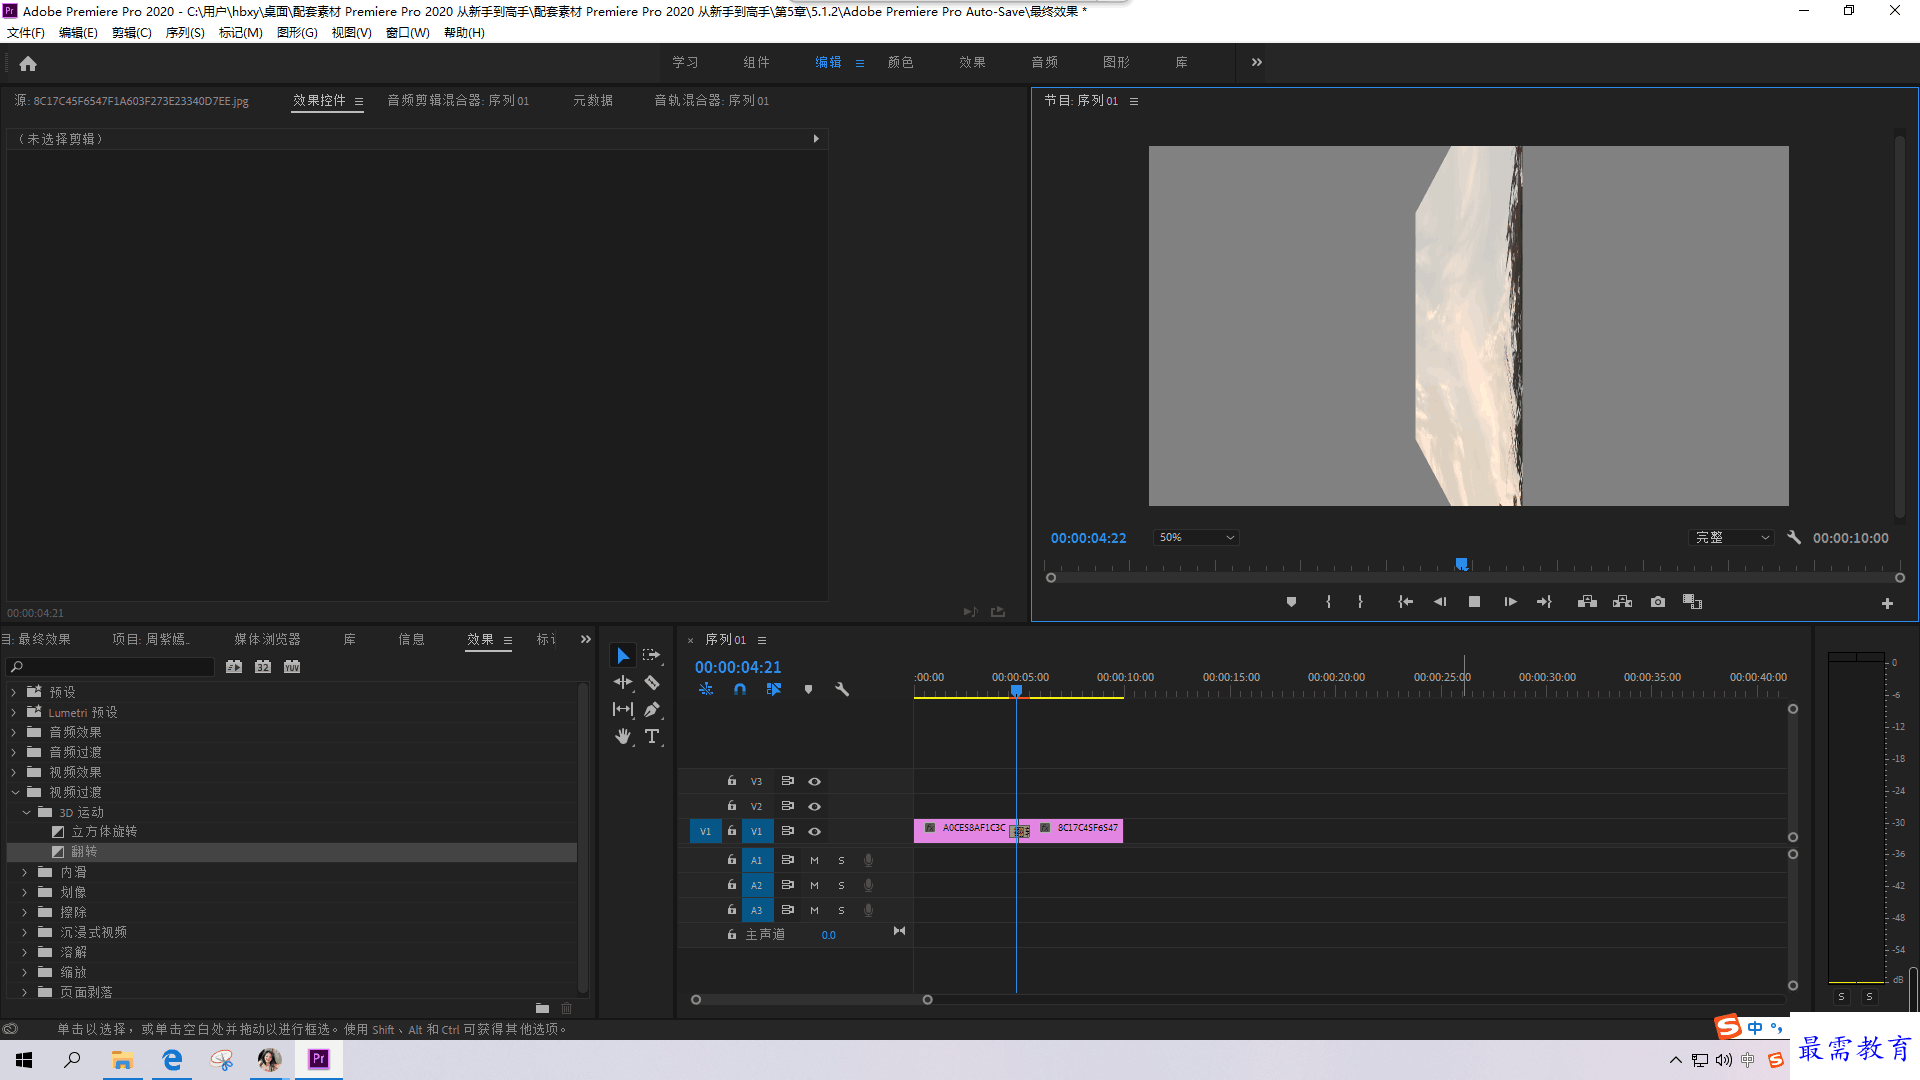Select the Hand tool

coord(623,736)
